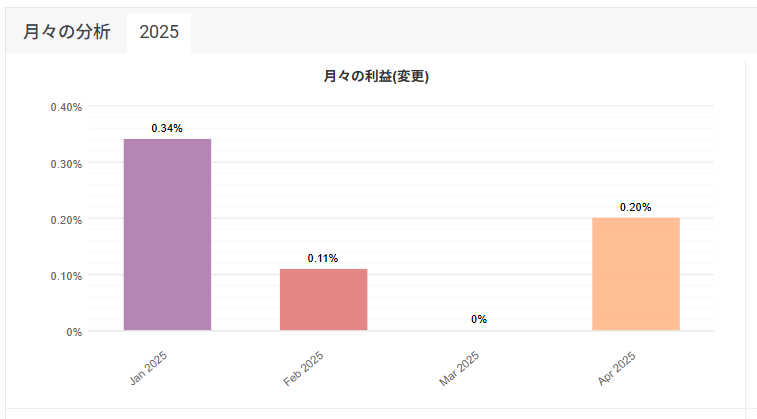
Task: Click the Apr 2025 axis label
Action: pyautogui.click(x=617, y=369)
